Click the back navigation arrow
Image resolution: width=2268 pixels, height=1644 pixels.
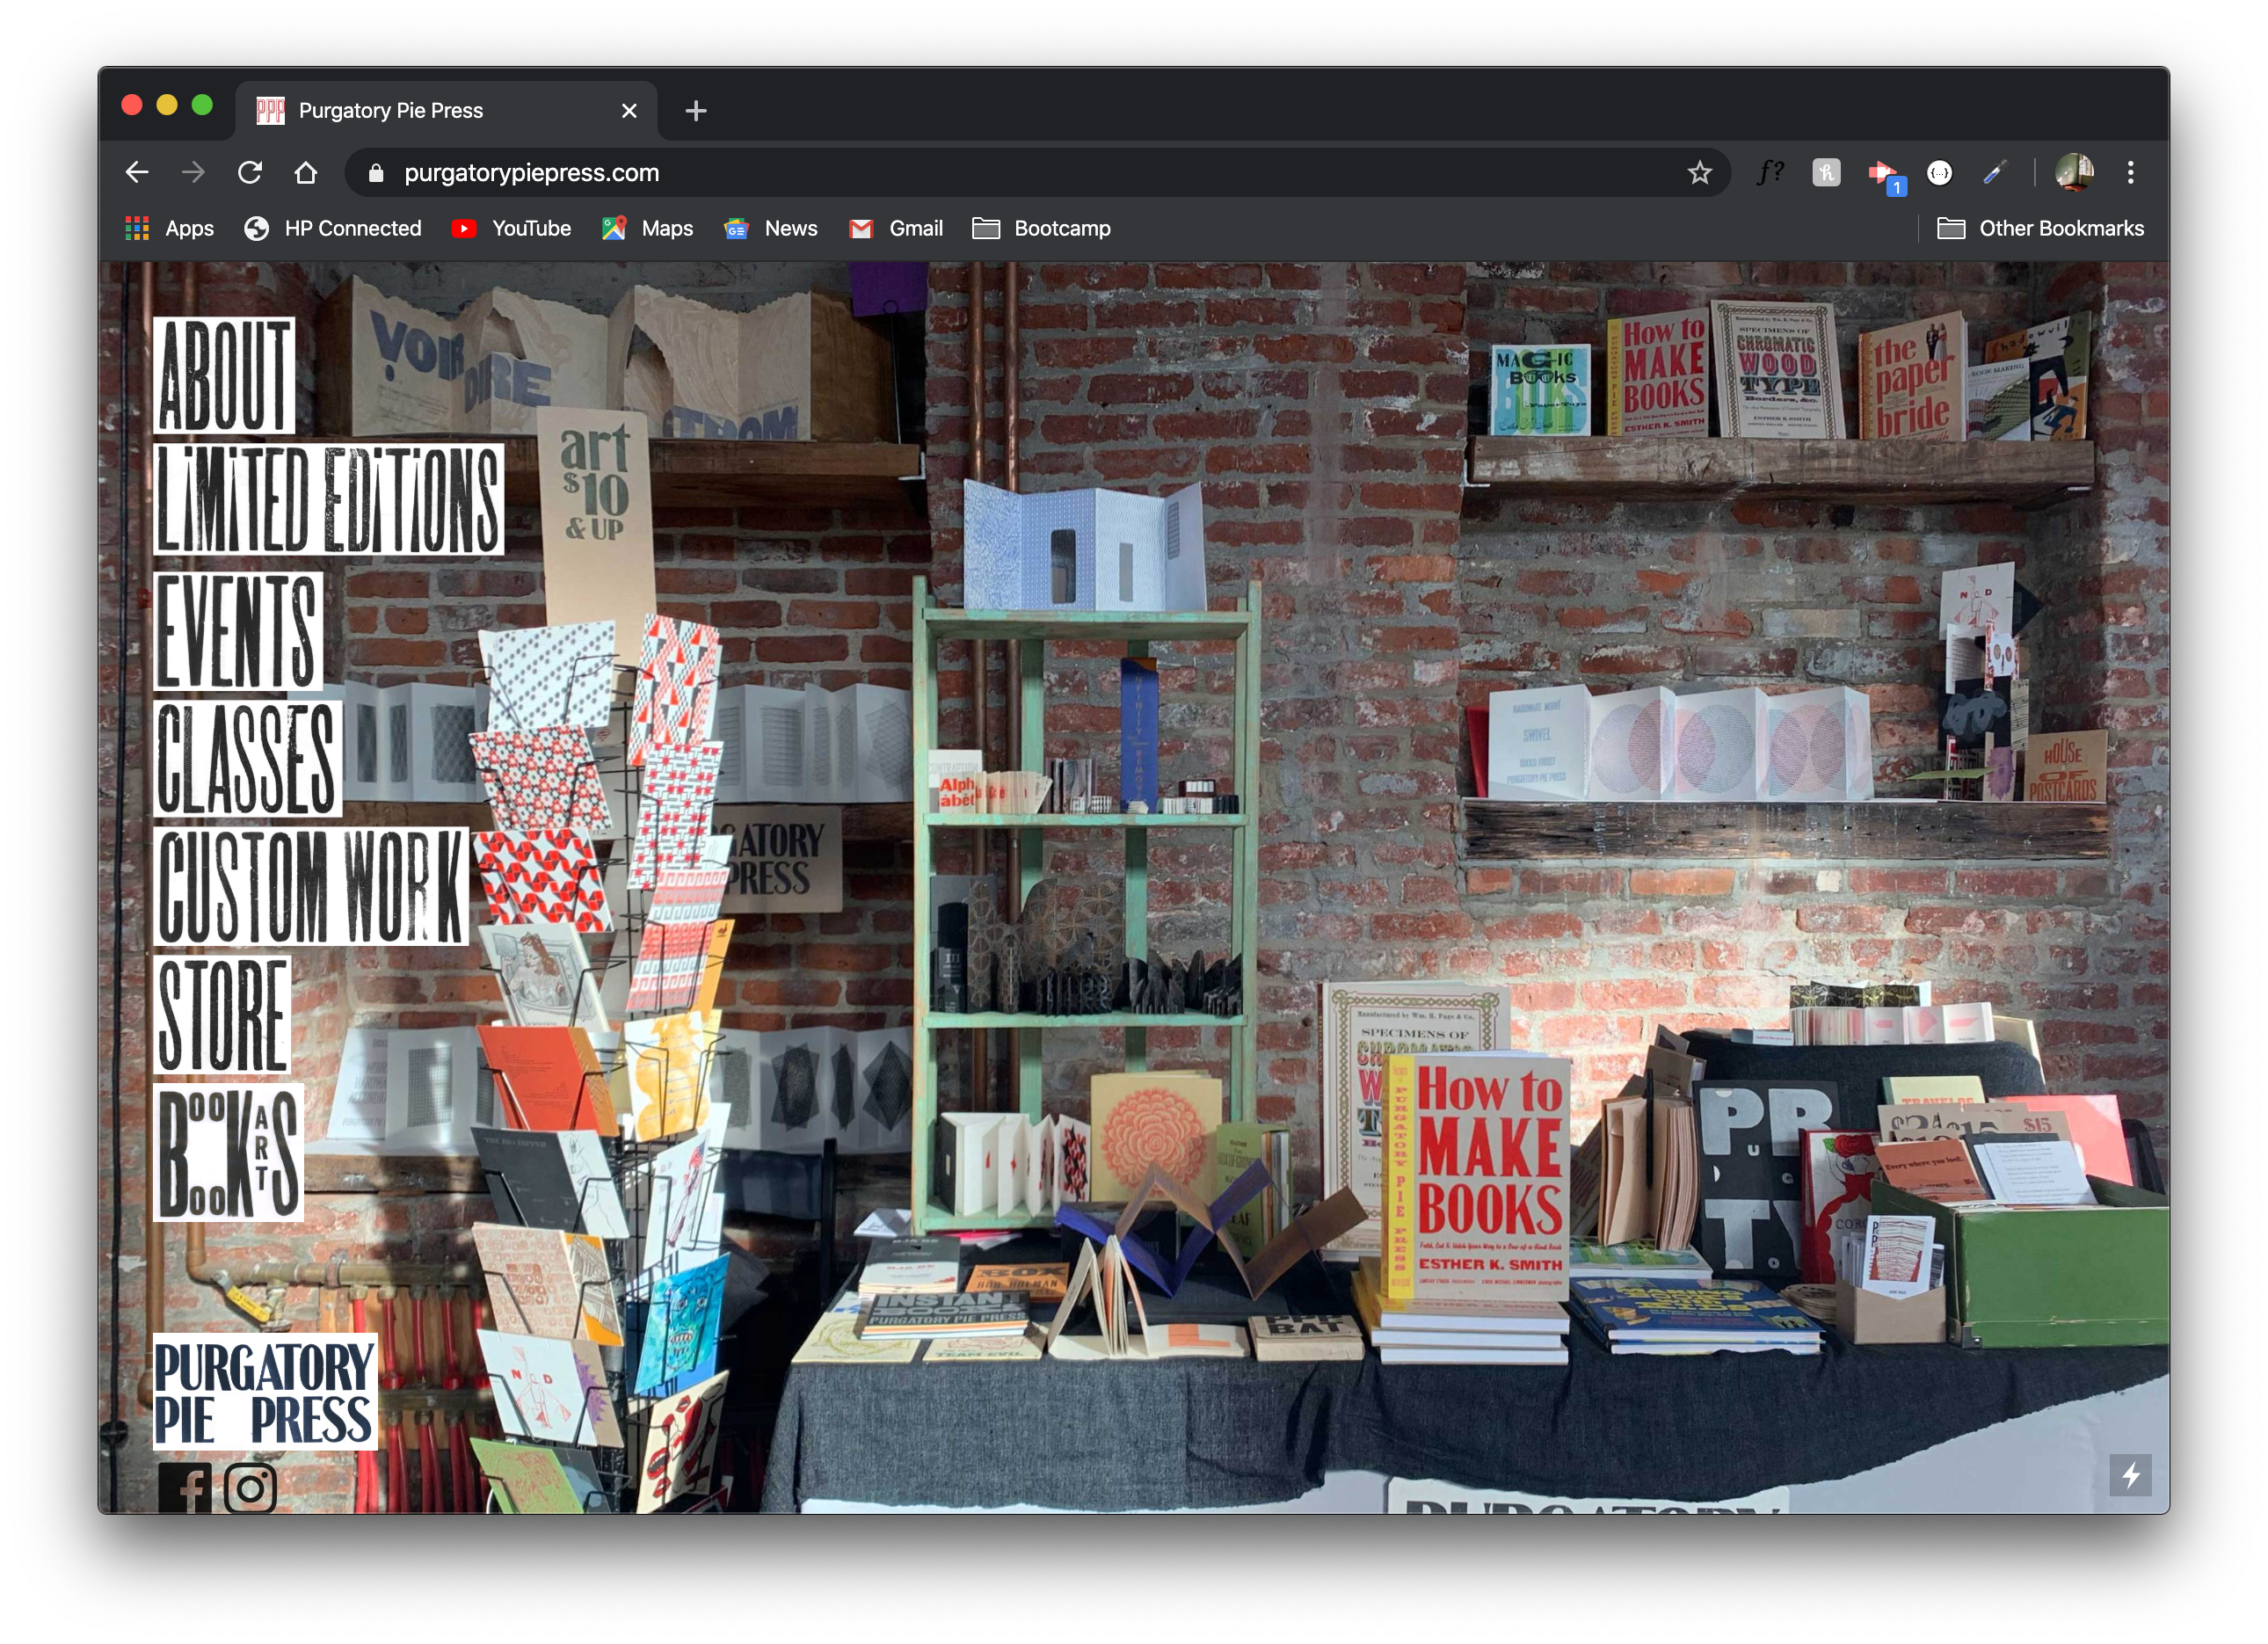[137, 173]
